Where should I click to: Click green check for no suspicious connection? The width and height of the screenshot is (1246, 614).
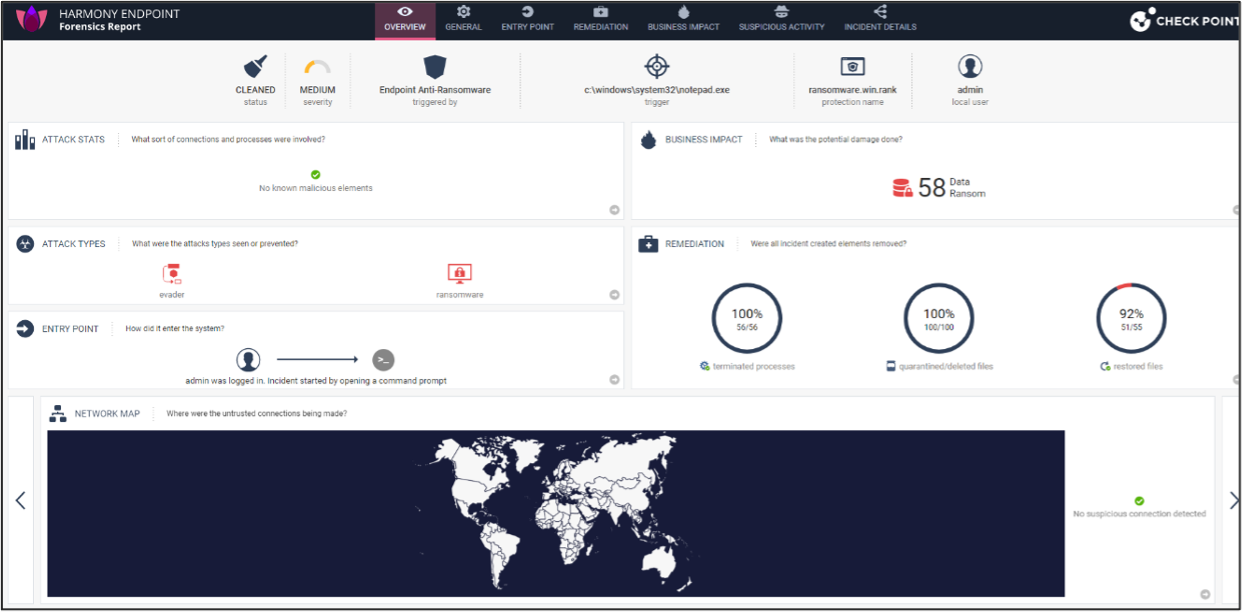pyautogui.click(x=1139, y=501)
